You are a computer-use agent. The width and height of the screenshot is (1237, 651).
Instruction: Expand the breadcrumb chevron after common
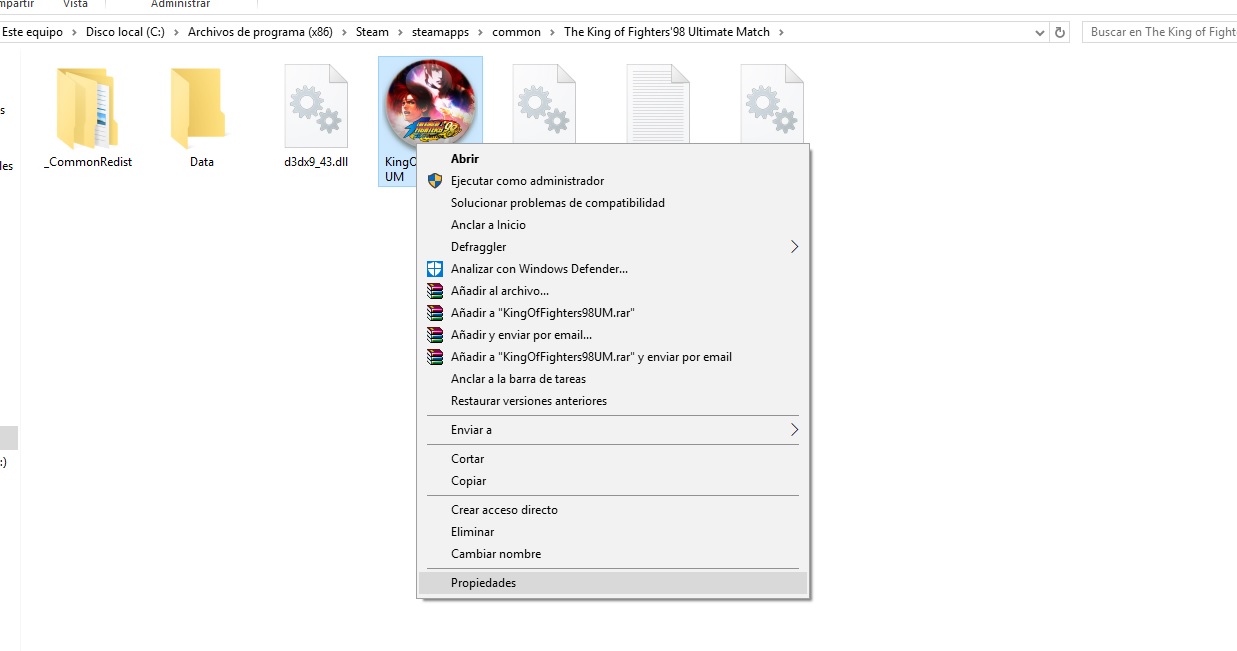[552, 32]
